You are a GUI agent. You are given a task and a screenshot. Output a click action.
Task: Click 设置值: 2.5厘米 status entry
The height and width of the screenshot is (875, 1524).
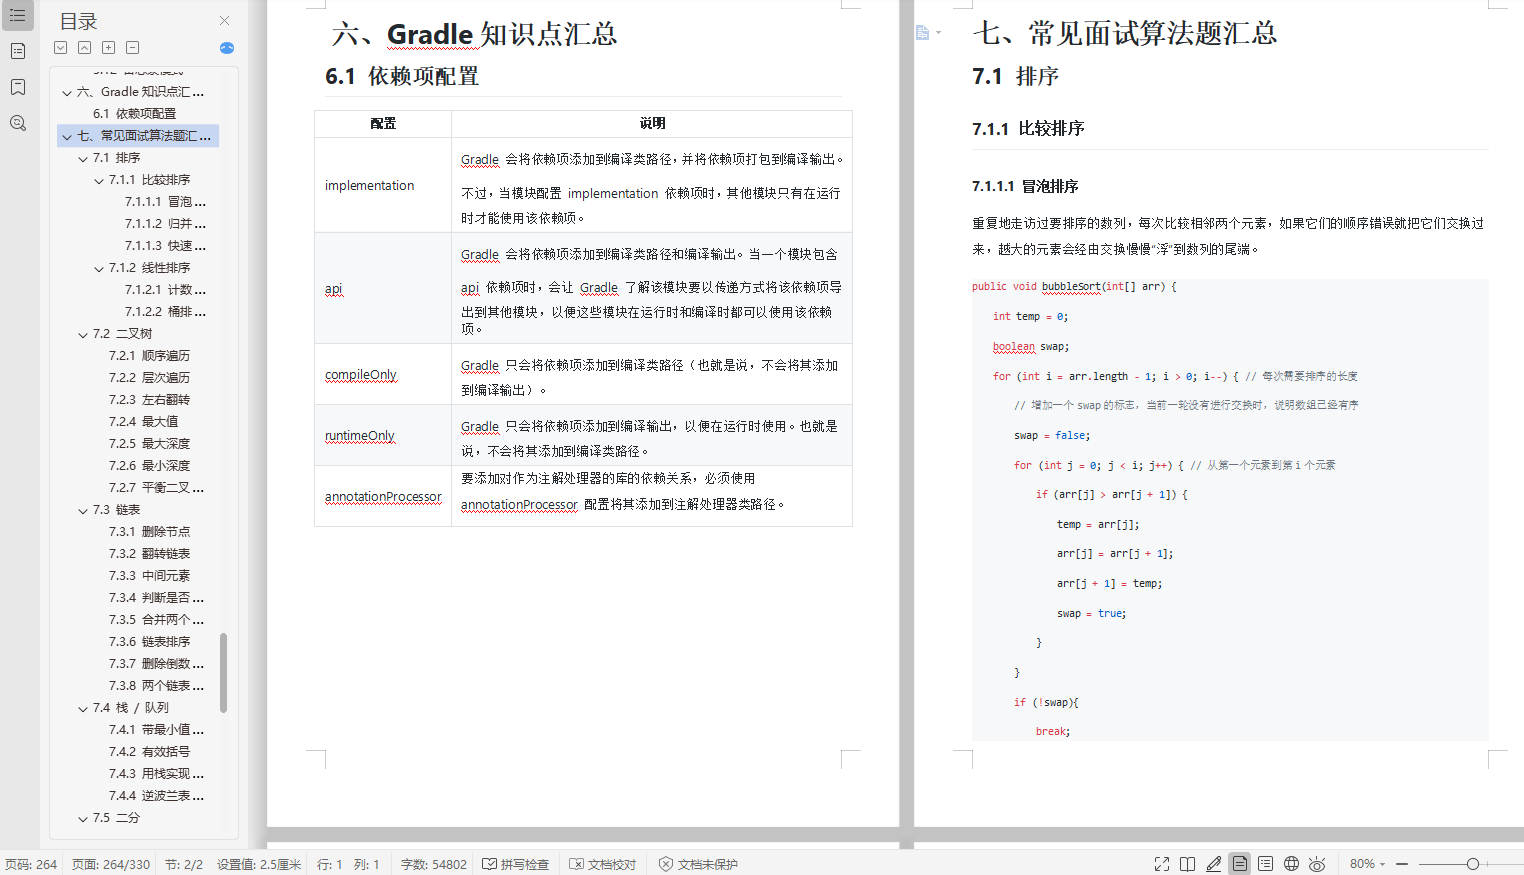pyautogui.click(x=259, y=864)
